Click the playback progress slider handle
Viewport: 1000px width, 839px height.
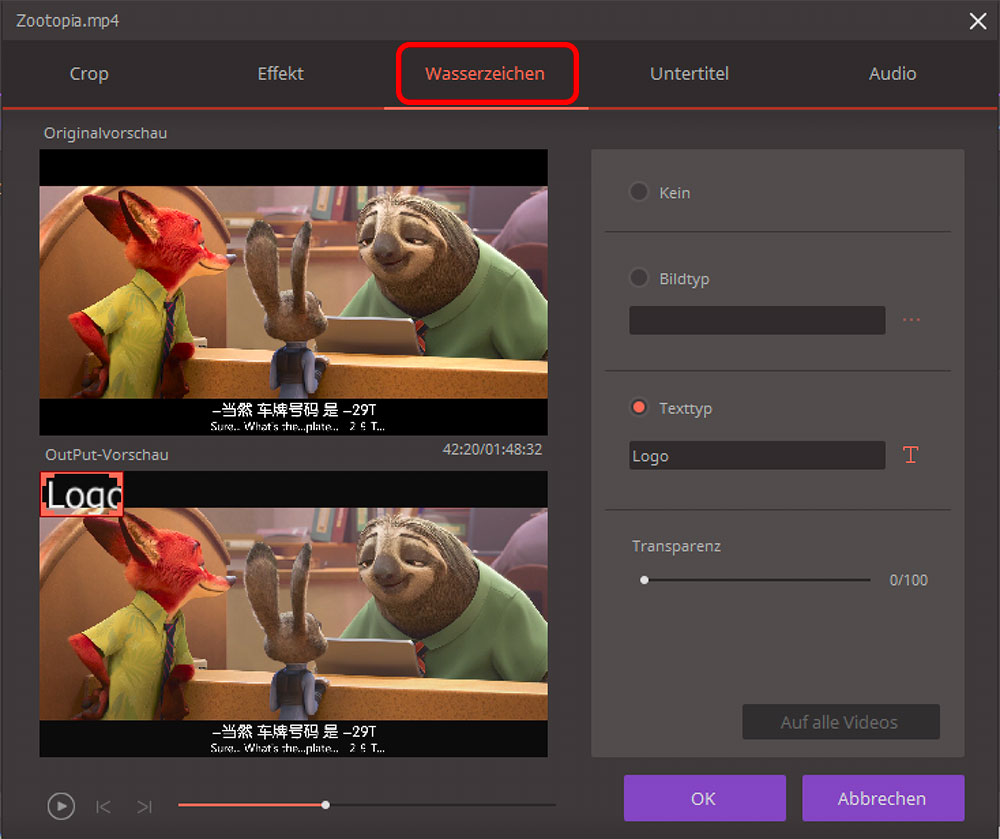point(326,805)
